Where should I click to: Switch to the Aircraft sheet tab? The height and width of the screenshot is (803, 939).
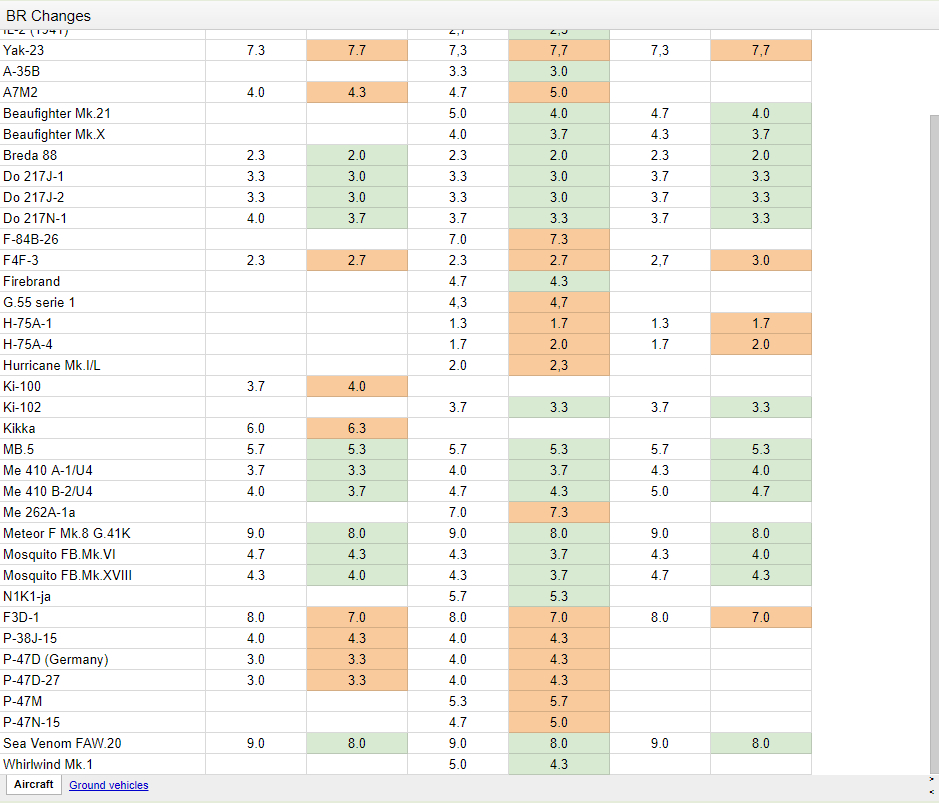coord(34,785)
